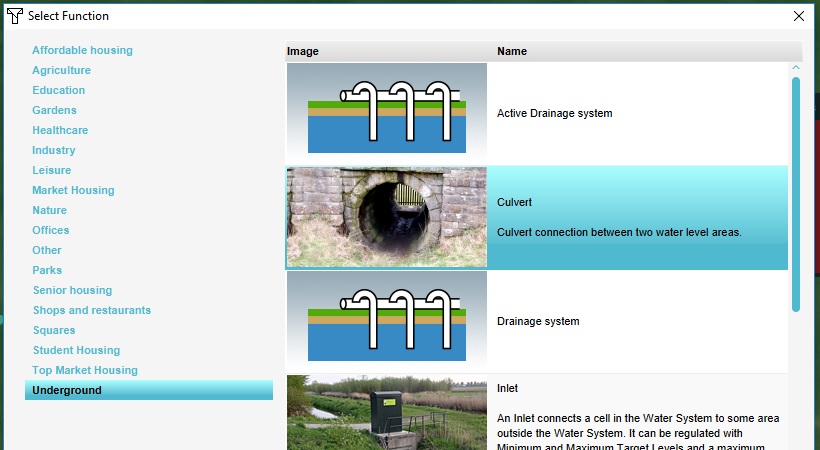This screenshot has width=820, height=450.
Task: Sort by the Name column header
Action: 512,51
